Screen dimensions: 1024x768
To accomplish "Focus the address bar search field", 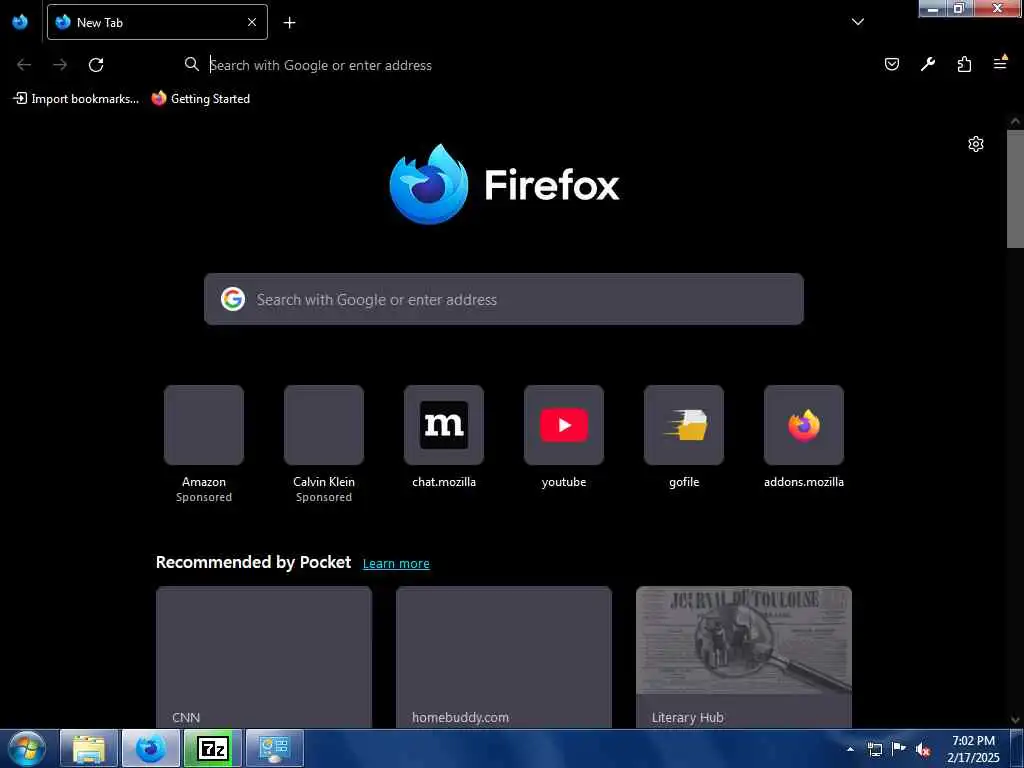I will [522, 65].
